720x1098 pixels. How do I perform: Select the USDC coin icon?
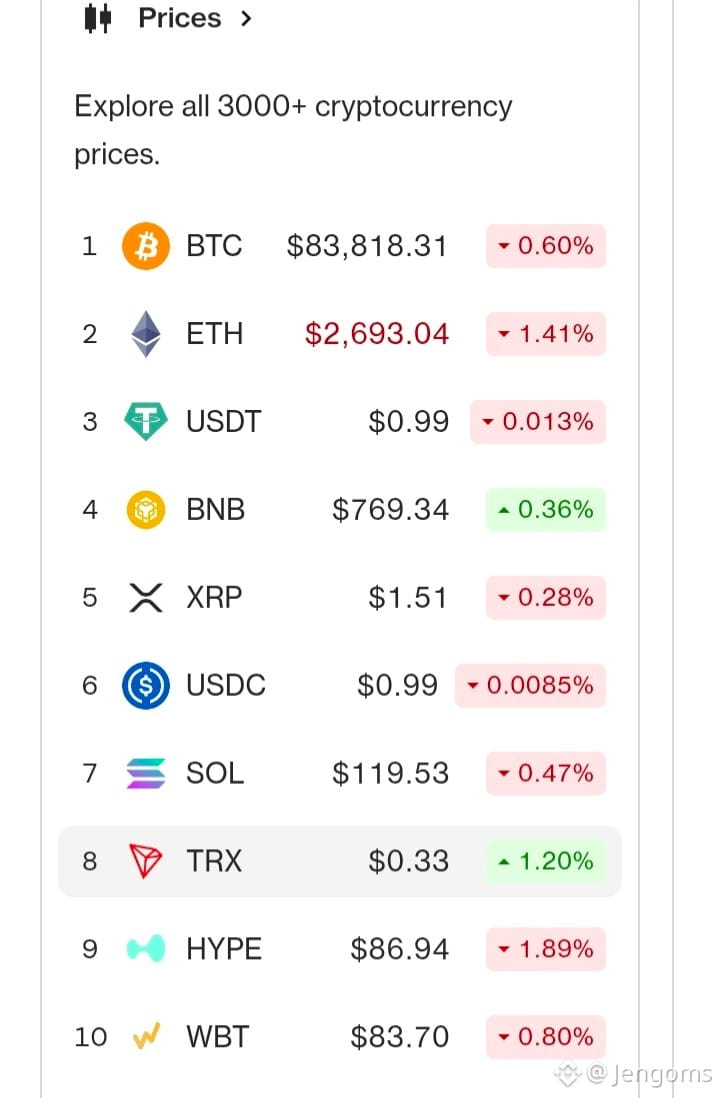[x=146, y=686]
